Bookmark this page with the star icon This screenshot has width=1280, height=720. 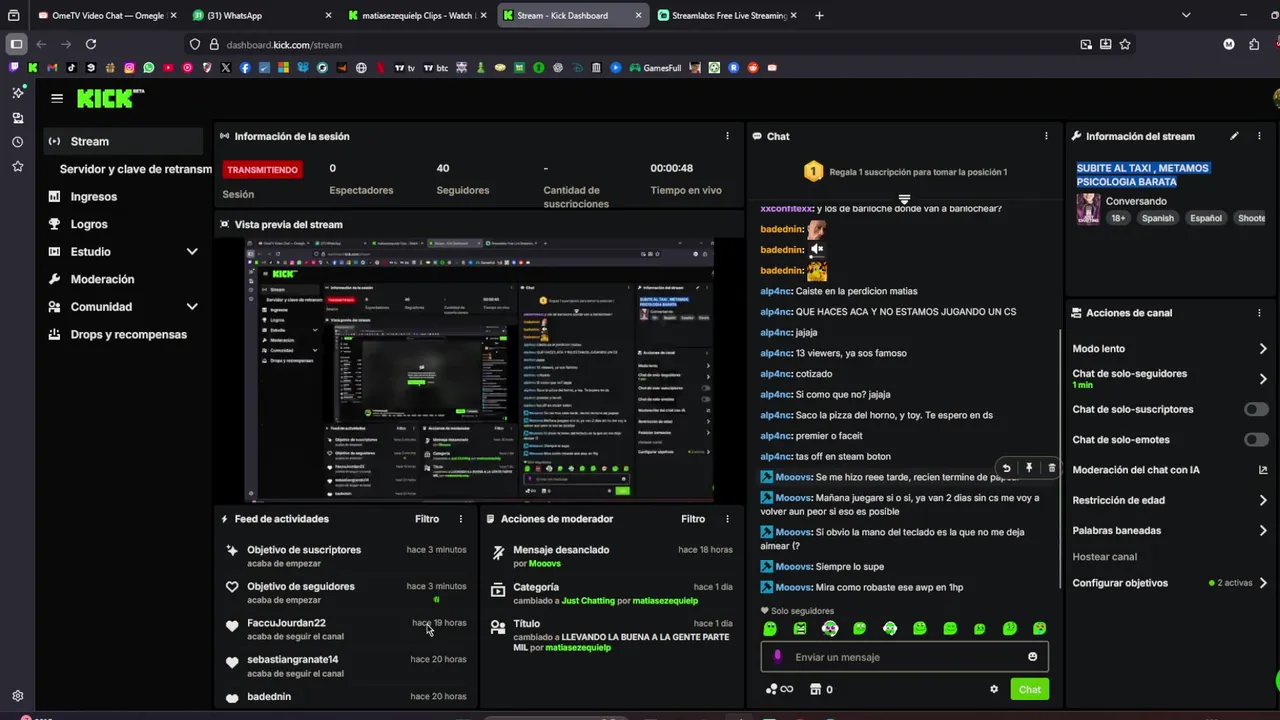(1125, 44)
